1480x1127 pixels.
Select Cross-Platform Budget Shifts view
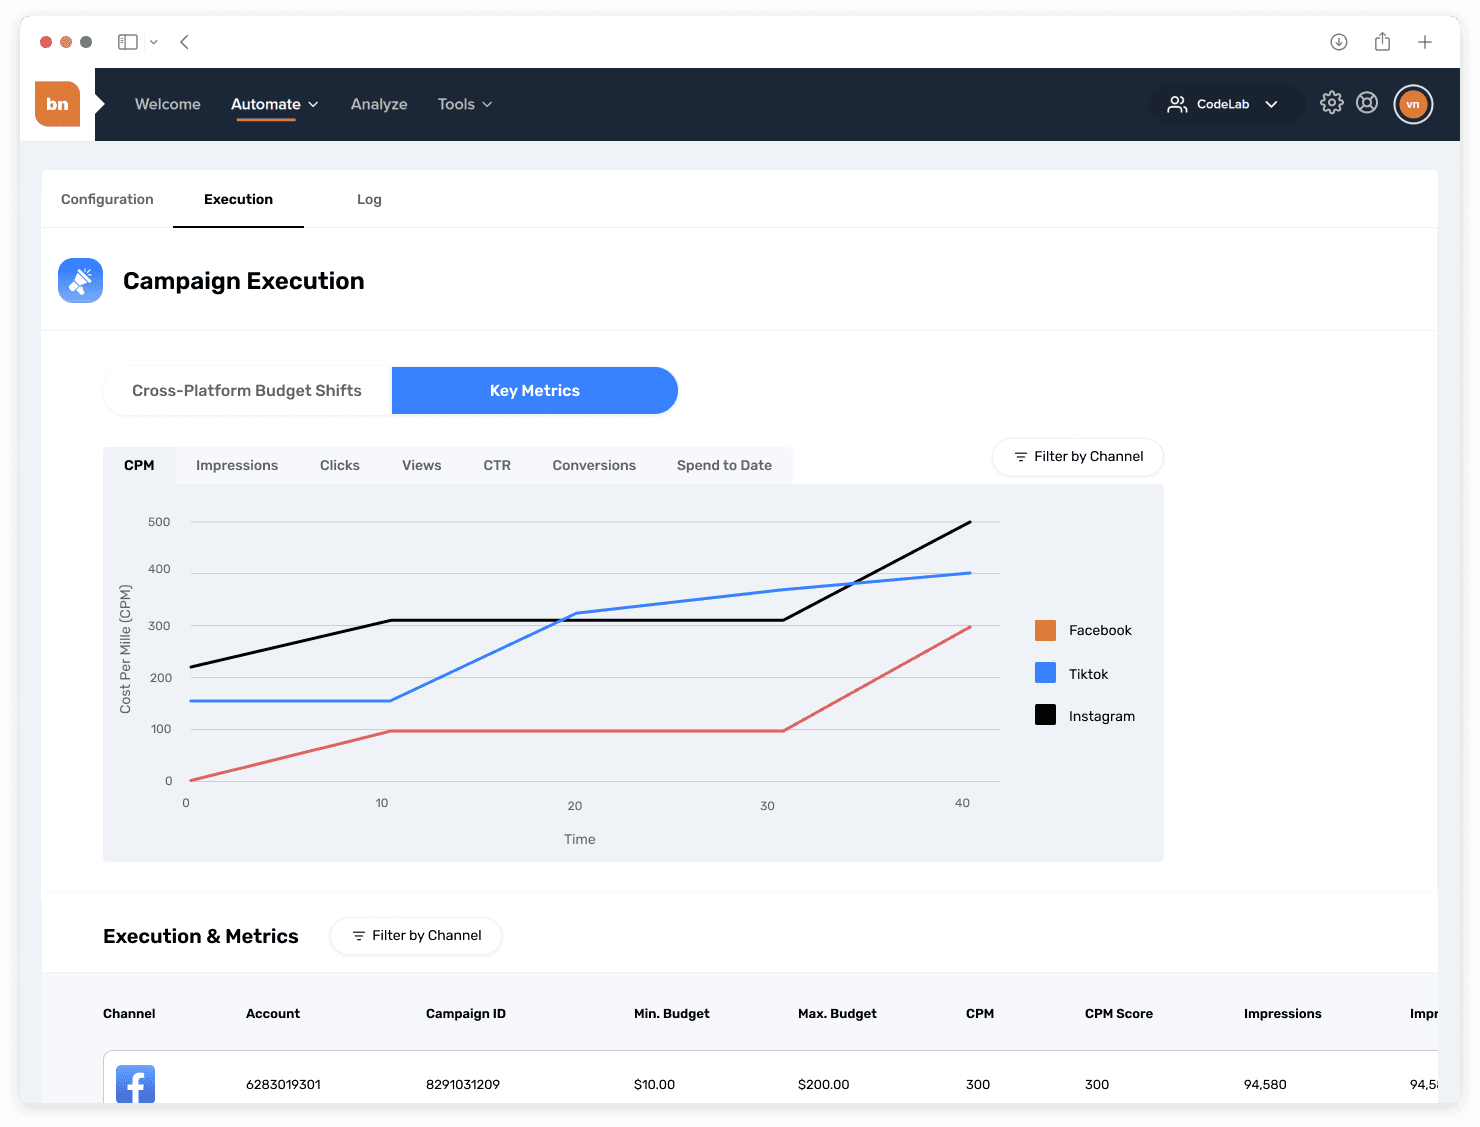pyautogui.click(x=247, y=390)
